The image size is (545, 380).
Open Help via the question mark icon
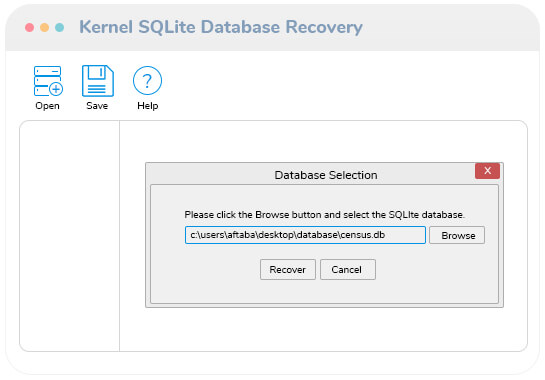[x=147, y=81]
